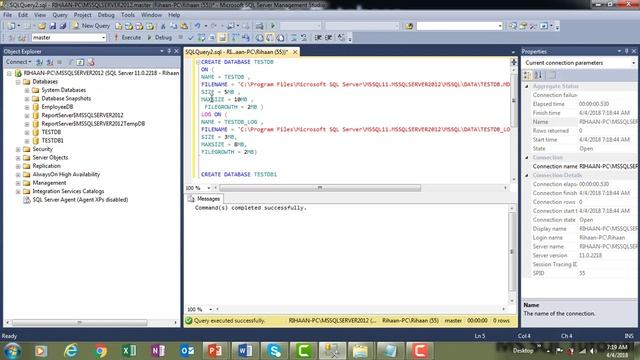Click the Object Explorer horizontal scrollbar
640x360 pixels.
point(79,322)
